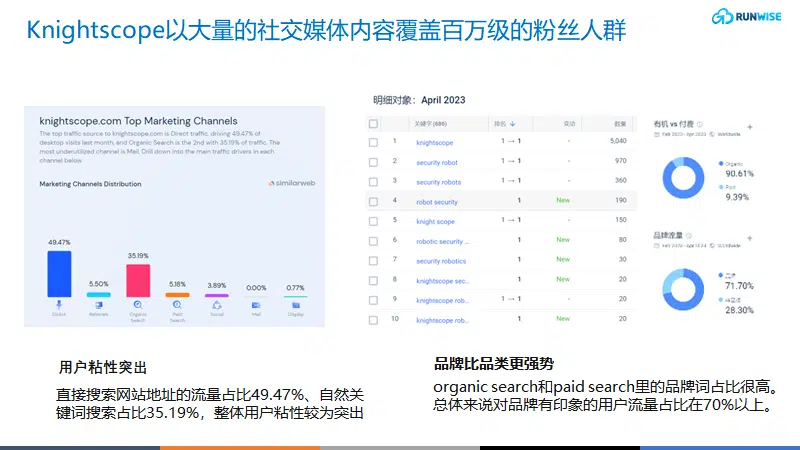Screen dimensions: 800x450
Task: Click the sort arrow in 排名 column
Action: tap(512, 124)
